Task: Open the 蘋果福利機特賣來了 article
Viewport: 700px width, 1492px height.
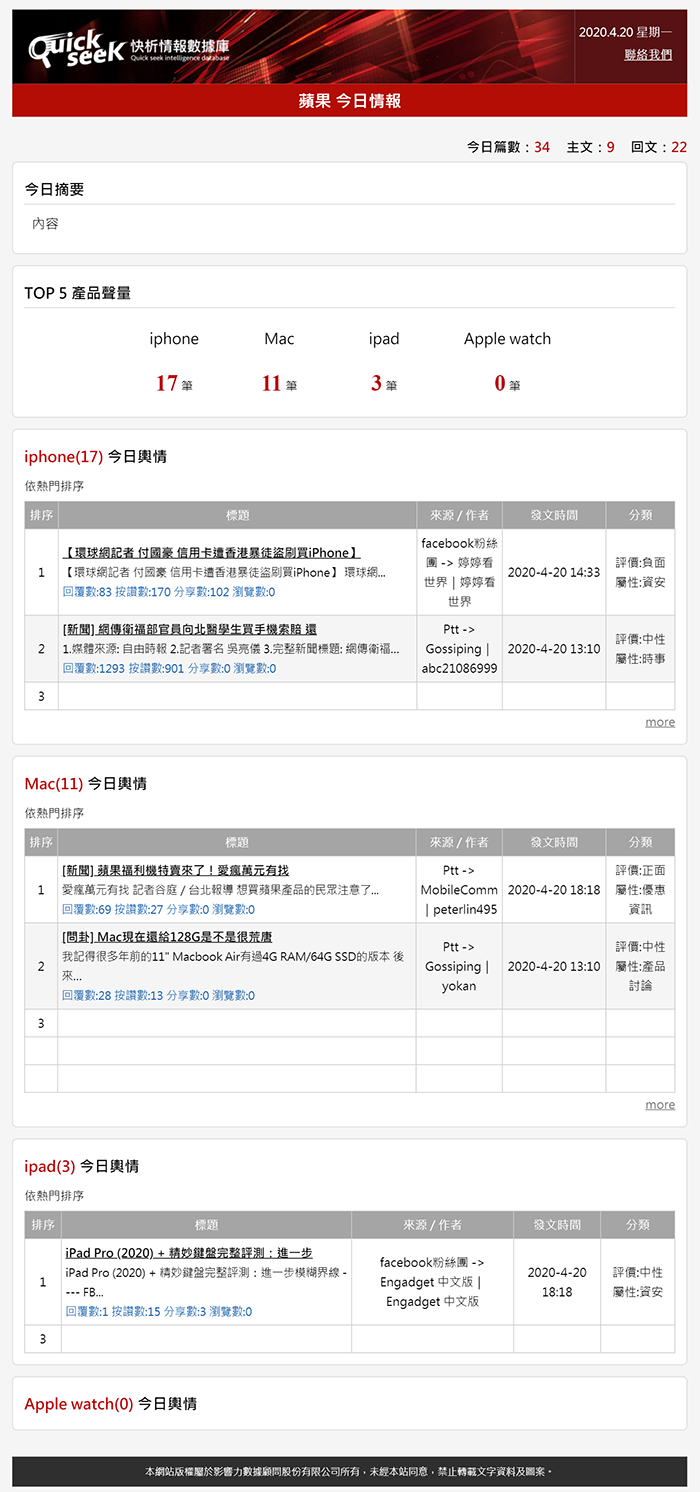Action: [x=176, y=871]
